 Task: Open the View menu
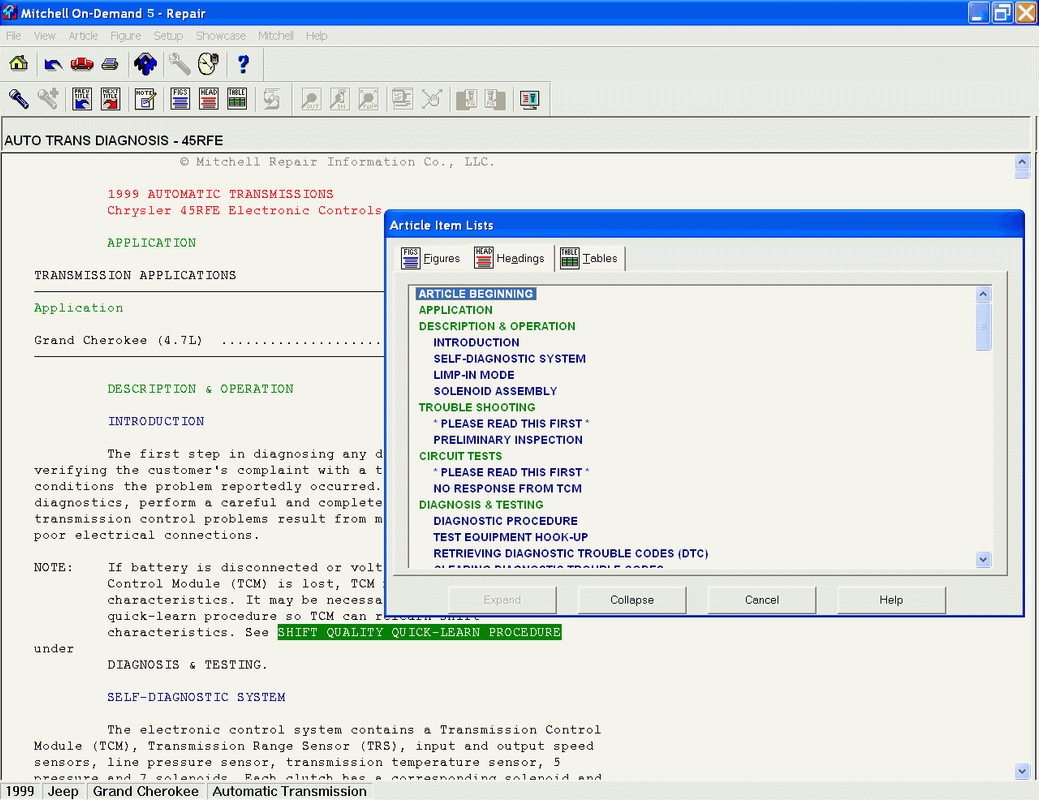pyautogui.click(x=44, y=36)
